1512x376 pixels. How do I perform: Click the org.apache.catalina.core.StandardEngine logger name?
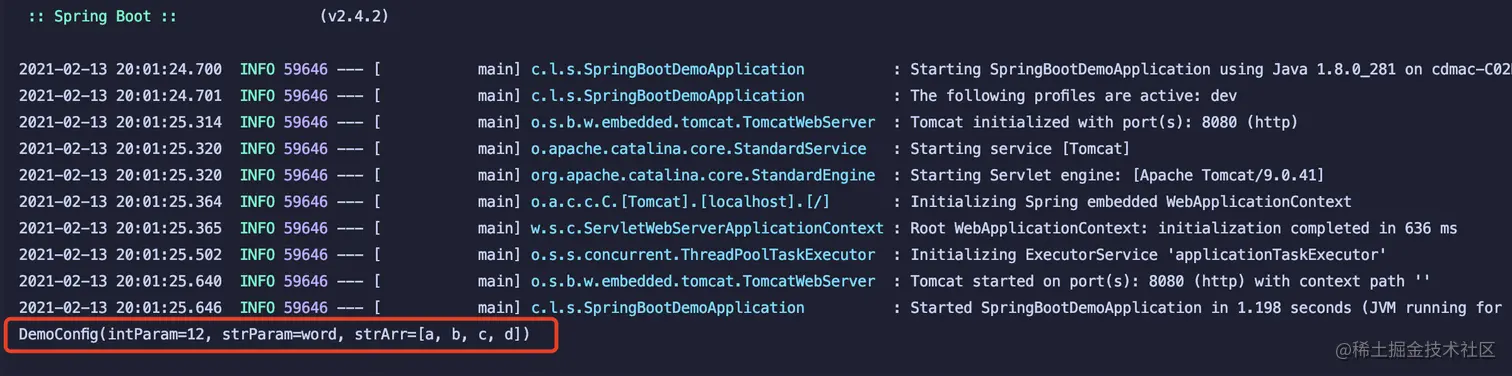703,175
